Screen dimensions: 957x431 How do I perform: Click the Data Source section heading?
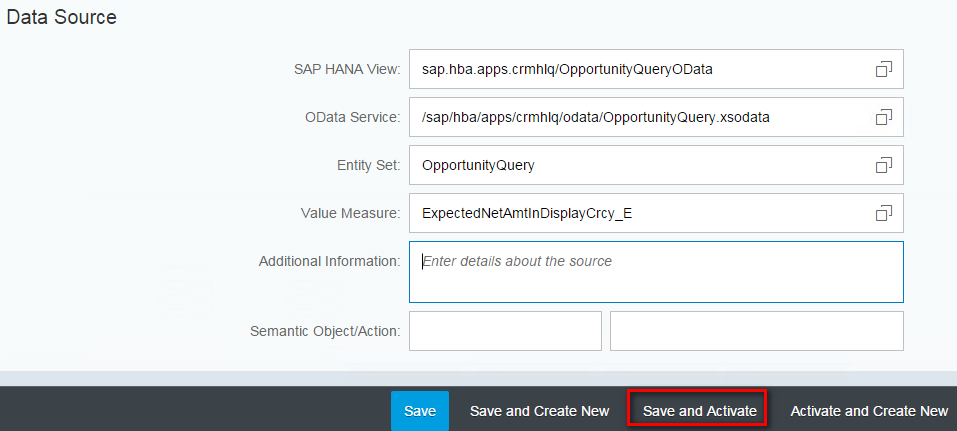point(61,17)
